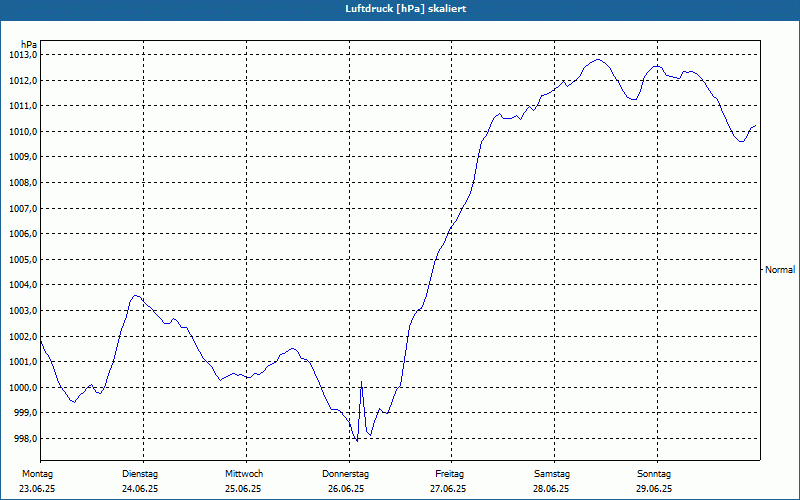Click the 'Mittwoch' day label
Viewport: 800px width, 500px height.
click(x=244, y=474)
